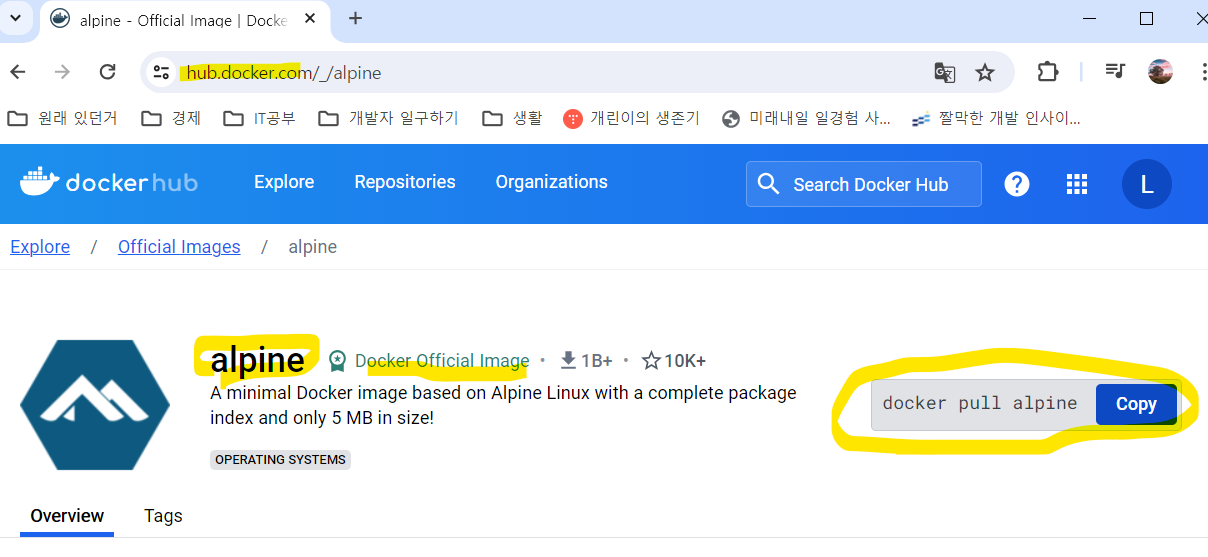Go to Explore breadcrumb link
Viewport: 1208px width, 557px height.
pyautogui.click(x=40, y=247)
